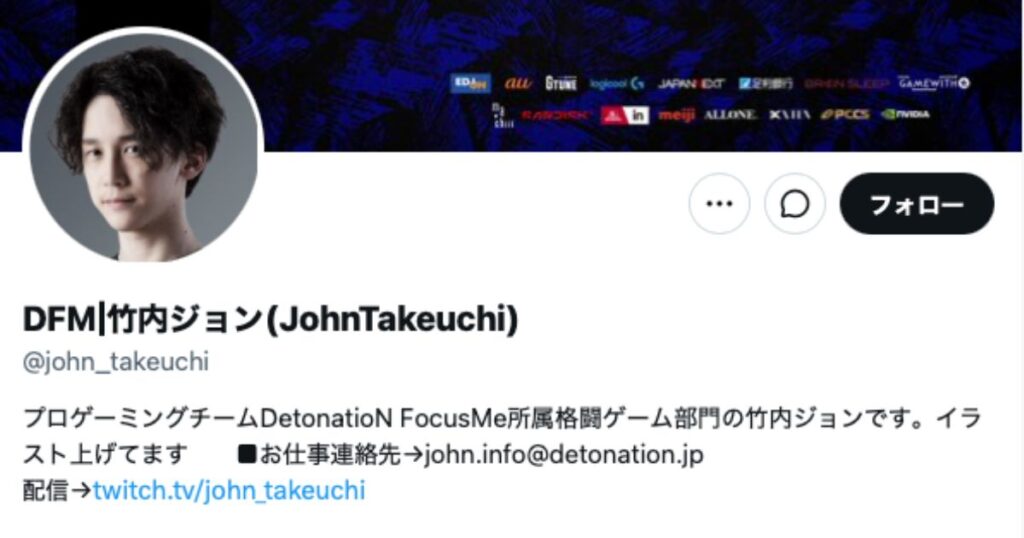The image size is (1024, 538).
Task: Click the meiji logo in the banner
Action: [676, 116]
